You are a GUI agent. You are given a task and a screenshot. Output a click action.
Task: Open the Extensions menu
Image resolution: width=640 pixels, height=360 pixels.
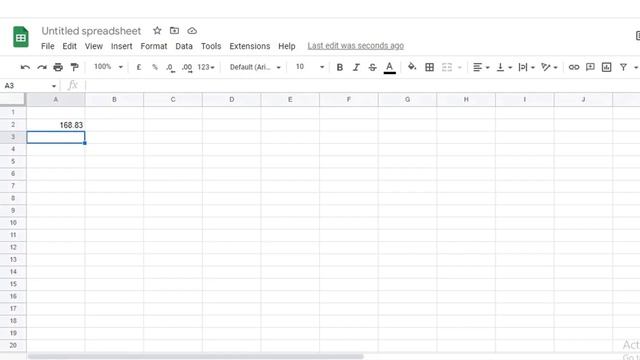(x=250, y=46)
